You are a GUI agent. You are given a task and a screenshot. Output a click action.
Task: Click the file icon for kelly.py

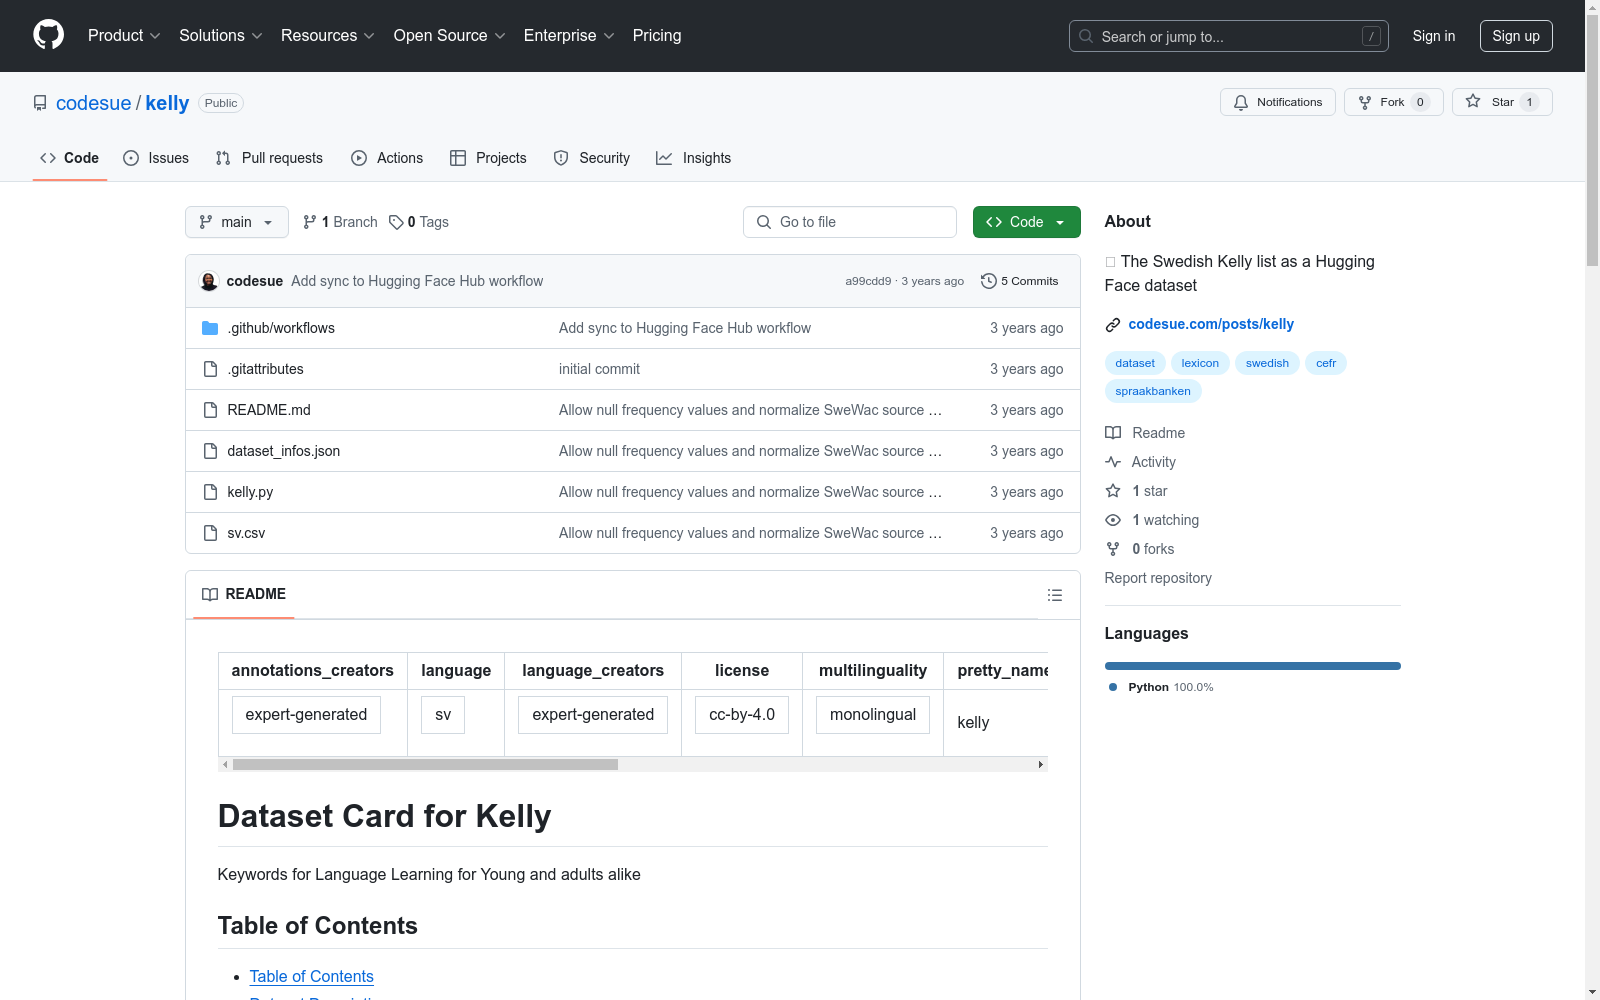[210, 492]
